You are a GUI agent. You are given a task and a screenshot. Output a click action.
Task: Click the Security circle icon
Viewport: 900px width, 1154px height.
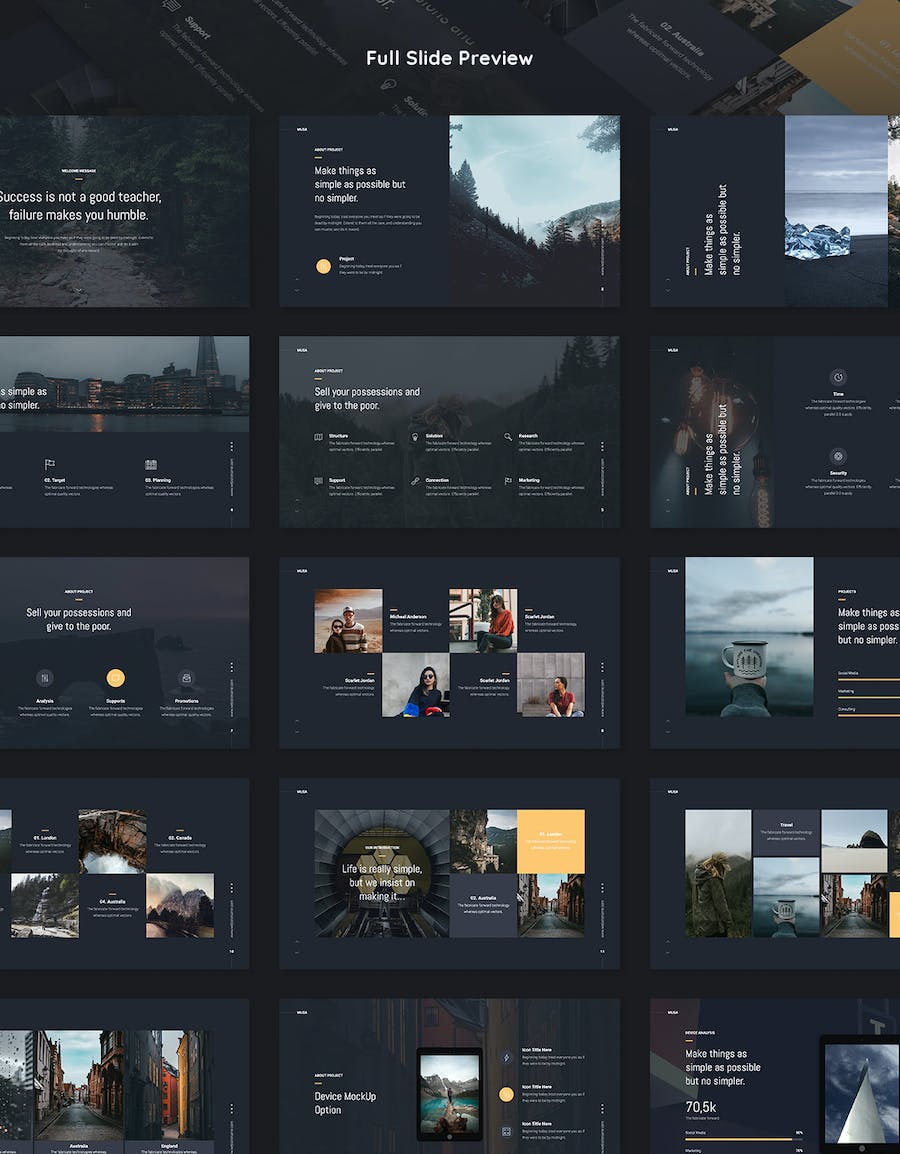point(838,455)
